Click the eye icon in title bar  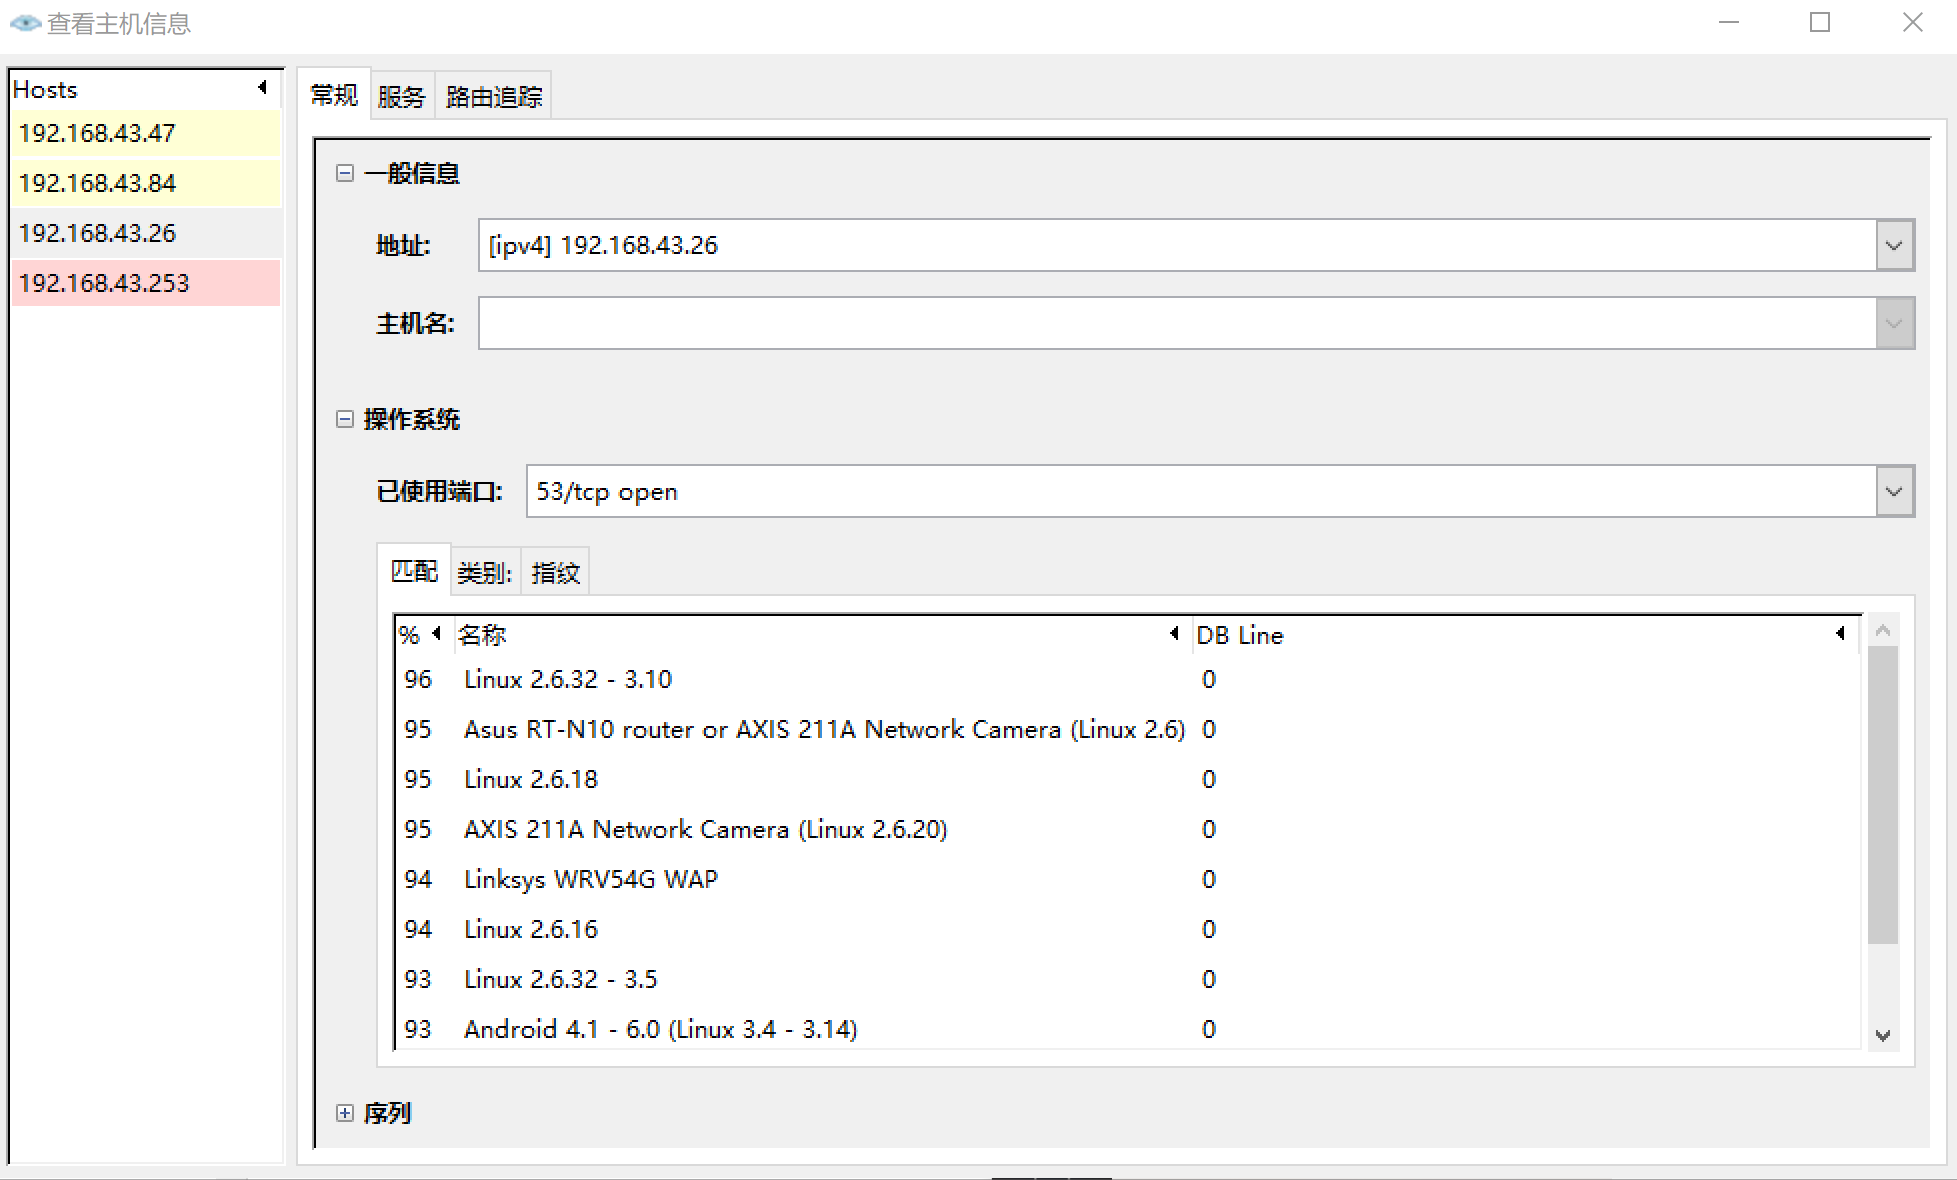(x=24, y=23)
